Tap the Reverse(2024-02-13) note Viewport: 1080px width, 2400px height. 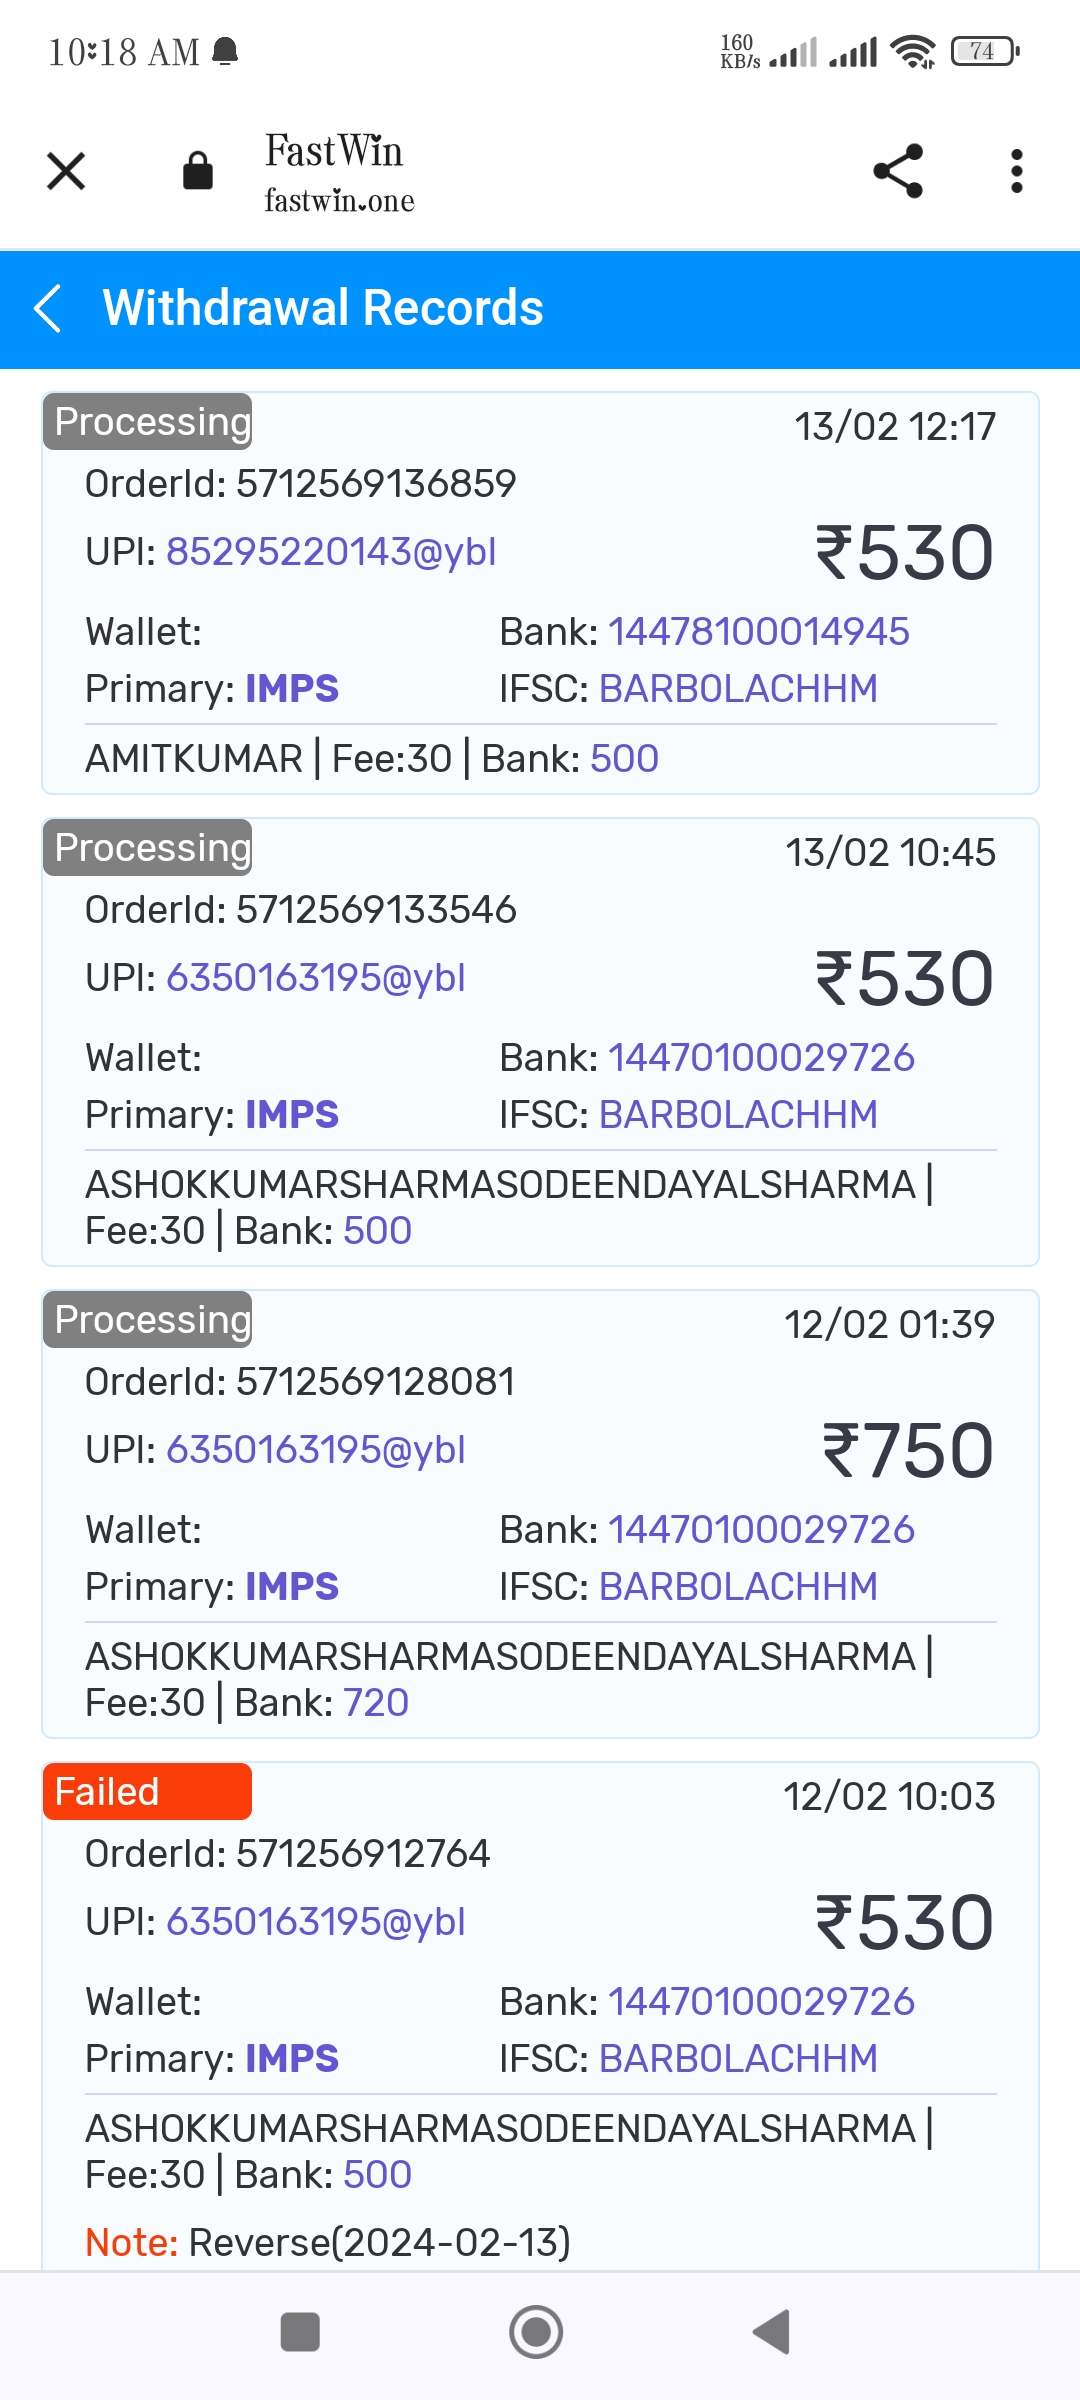point(379,2243)
